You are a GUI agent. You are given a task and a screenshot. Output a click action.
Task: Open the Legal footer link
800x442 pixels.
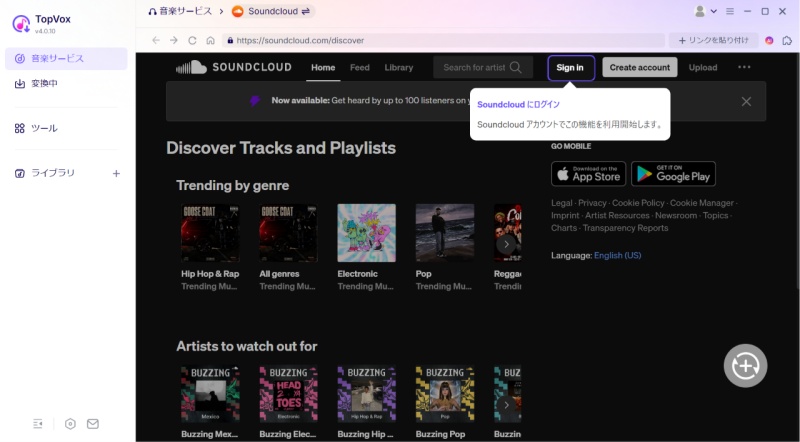[562, 203]
